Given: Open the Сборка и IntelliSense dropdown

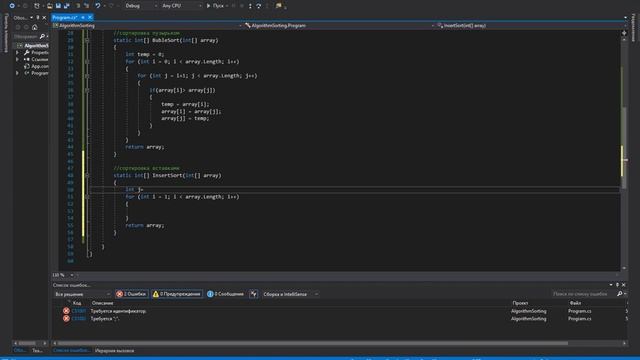Looking at the screenshot, I should (x=290, y=294).
